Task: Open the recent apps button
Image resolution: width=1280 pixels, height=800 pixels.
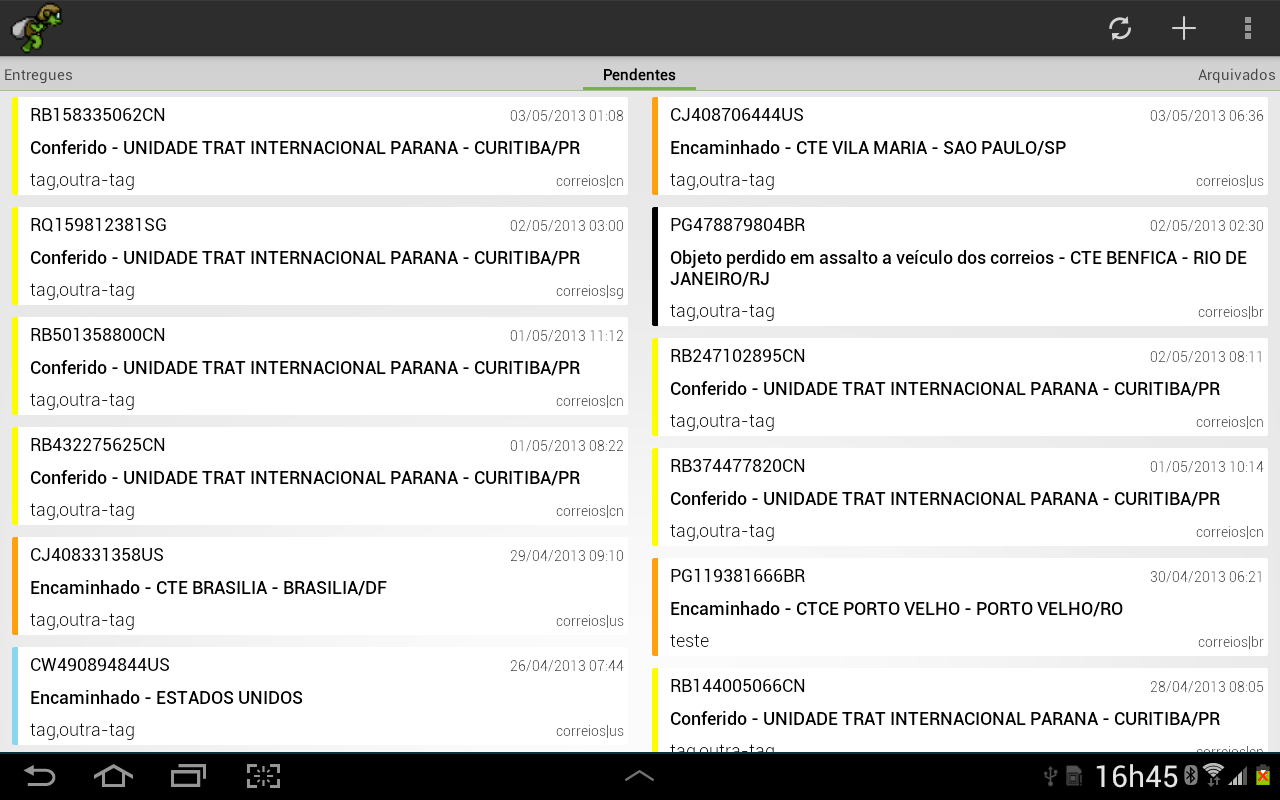Action: [188, 776]
